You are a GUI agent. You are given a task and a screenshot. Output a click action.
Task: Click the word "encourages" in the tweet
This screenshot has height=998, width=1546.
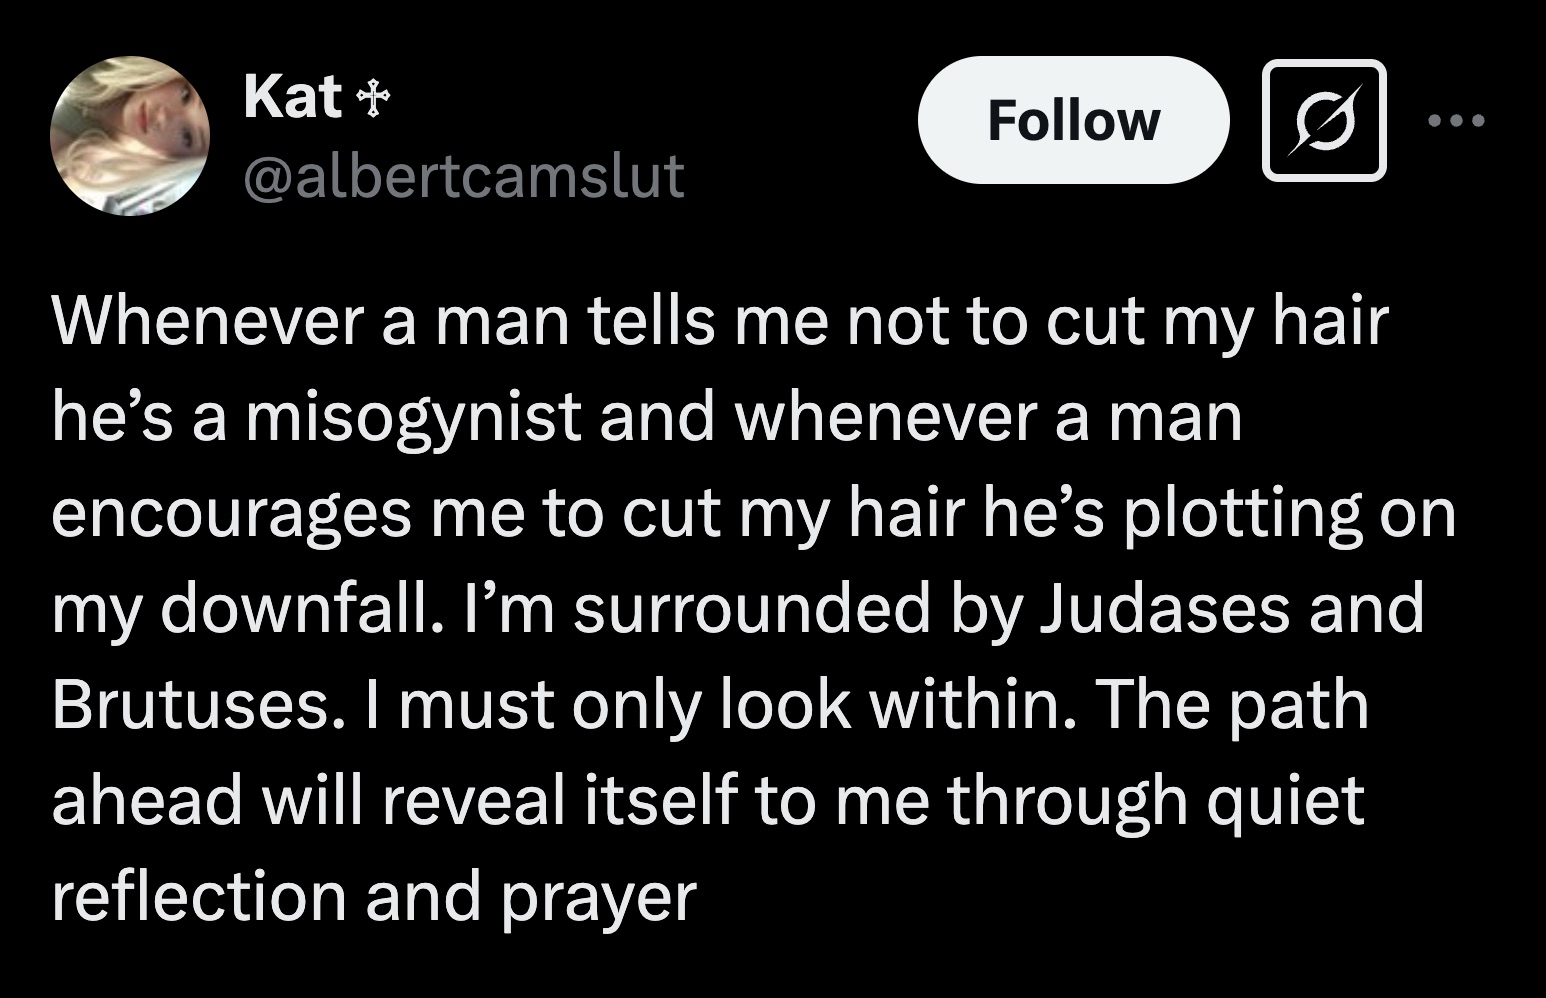(231, 516)
